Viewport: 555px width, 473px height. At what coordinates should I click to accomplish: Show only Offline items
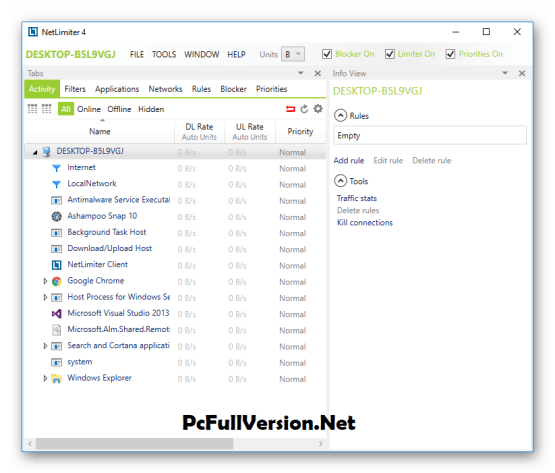pyautogui.click(x=119, y=109)
